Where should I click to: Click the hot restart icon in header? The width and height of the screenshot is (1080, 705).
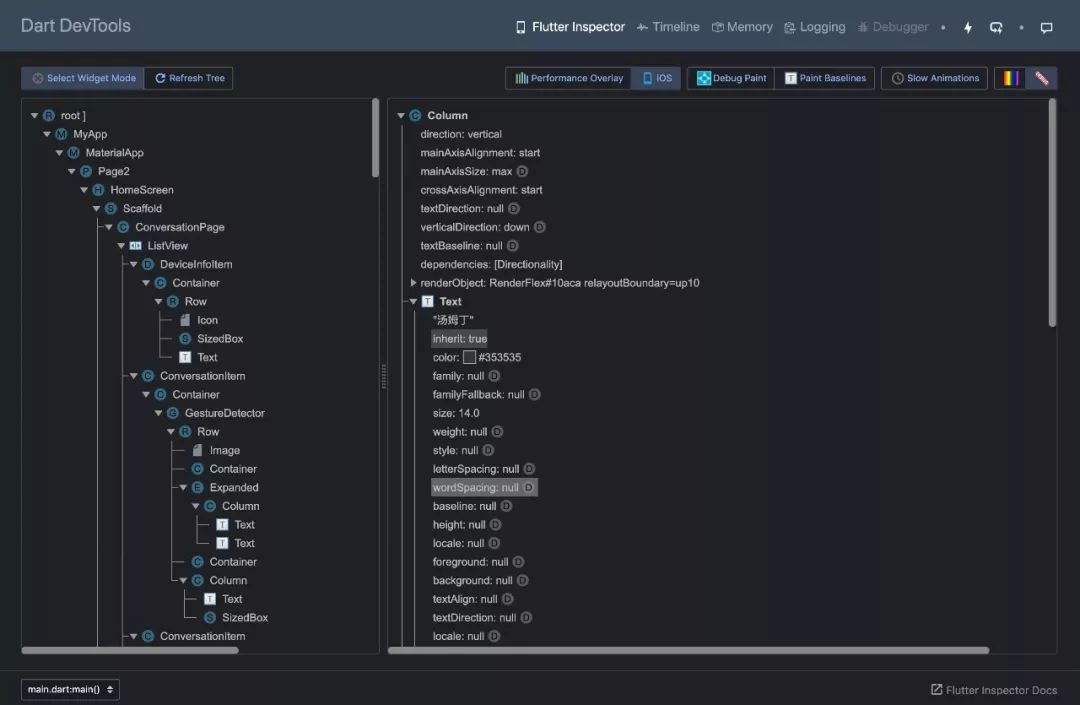click(996, 28)
